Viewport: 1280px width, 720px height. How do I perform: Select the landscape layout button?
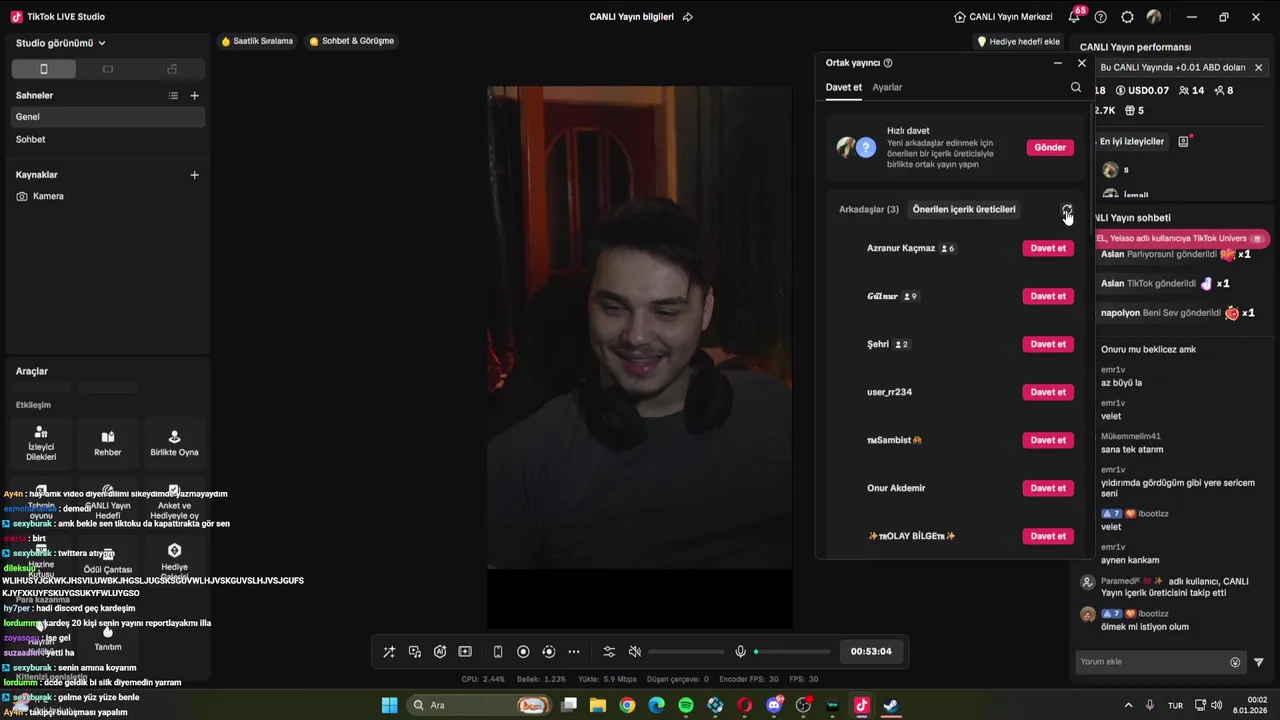point(108,69)
